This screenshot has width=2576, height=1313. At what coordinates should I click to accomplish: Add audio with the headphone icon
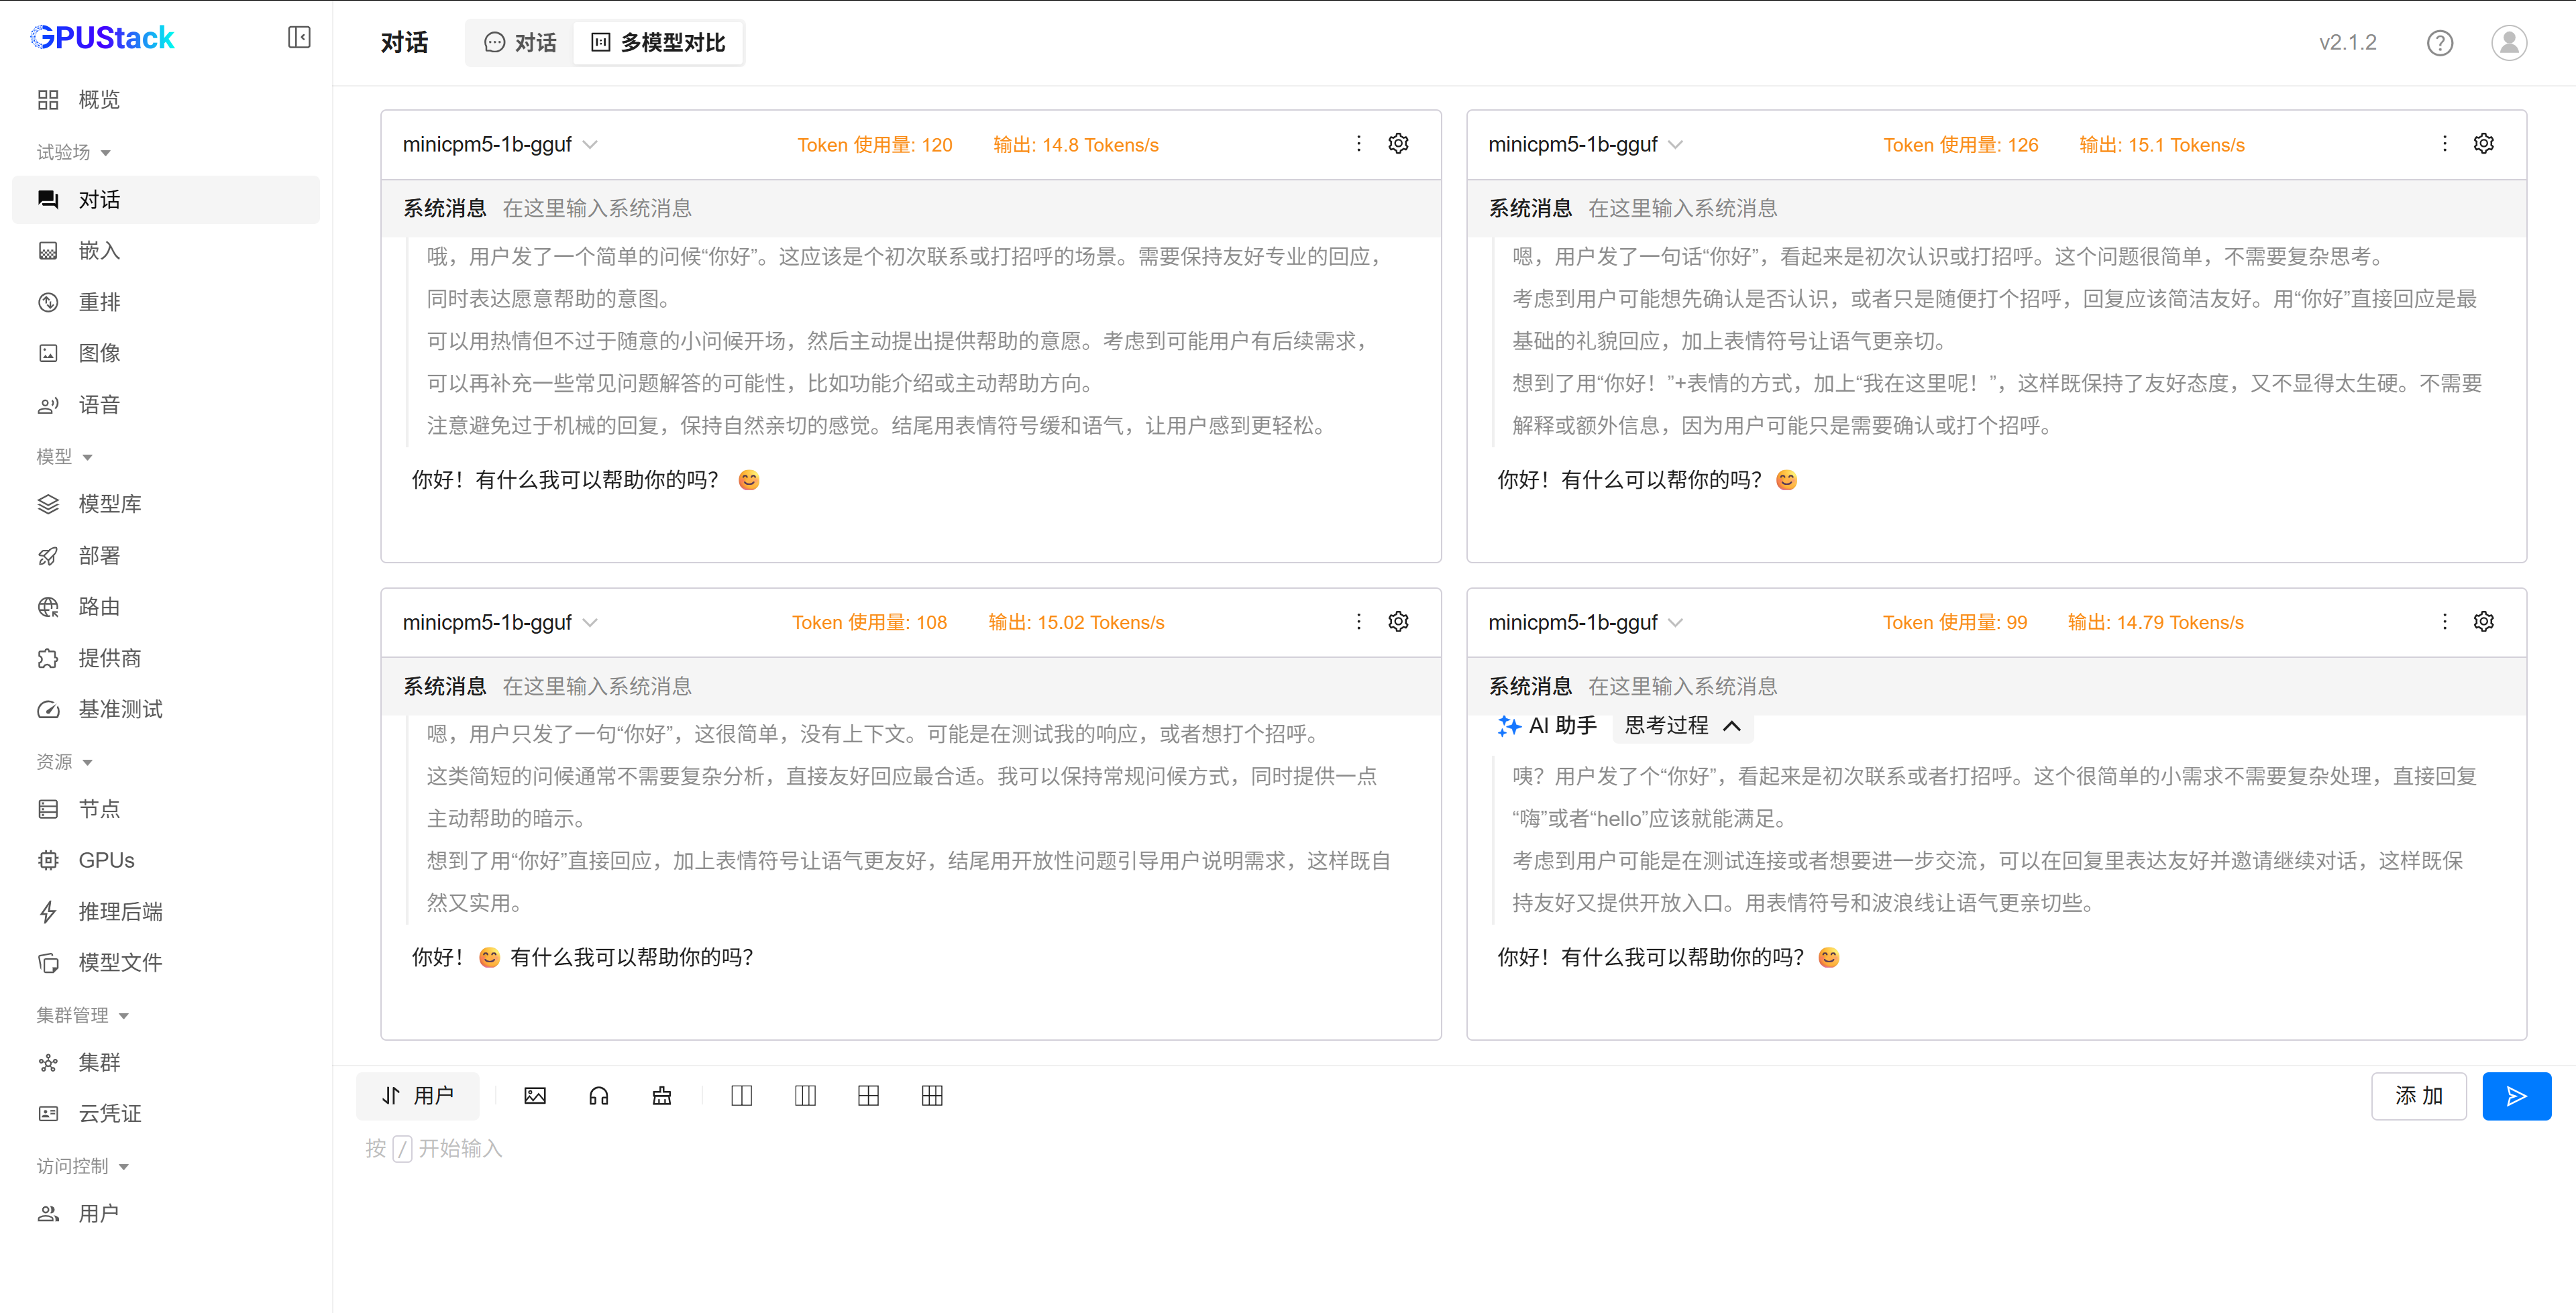pyautogui.click(x=599, y=1096)
